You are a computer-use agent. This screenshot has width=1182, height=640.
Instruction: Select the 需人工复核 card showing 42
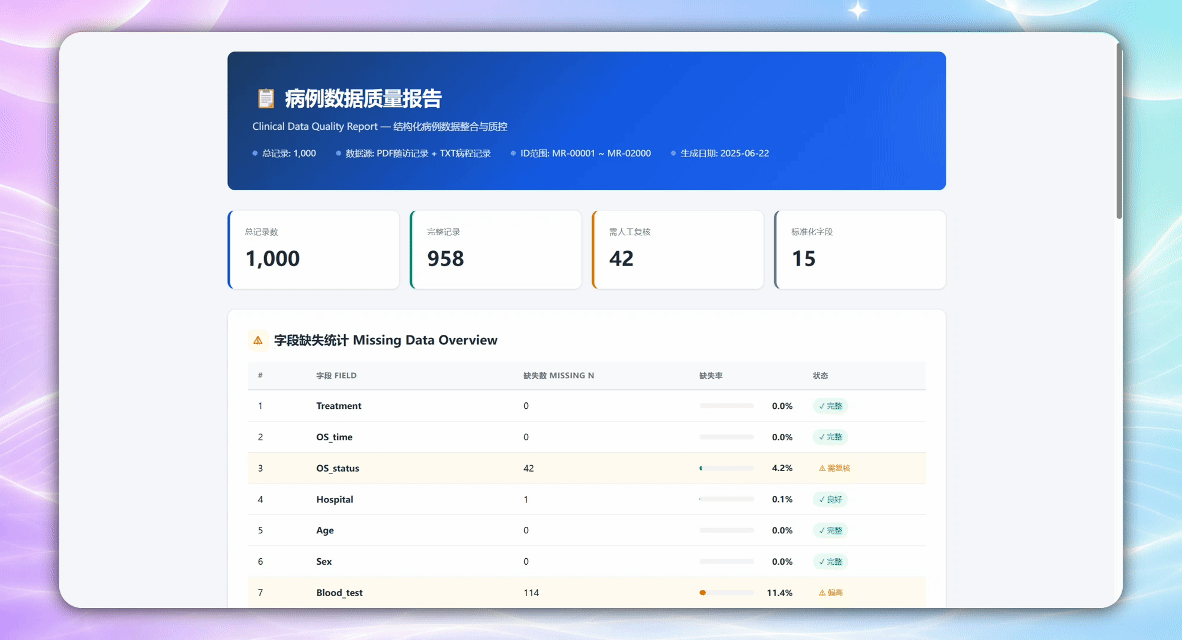(678, 250)
